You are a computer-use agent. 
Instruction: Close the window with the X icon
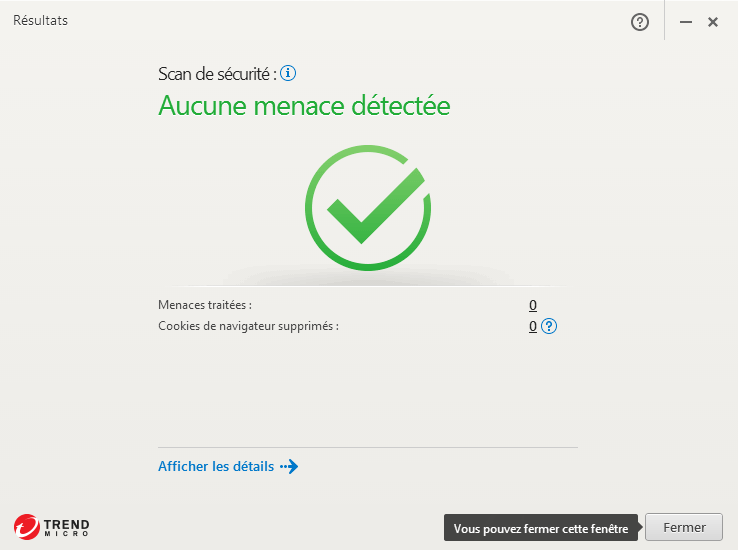click(x=713, y=22)
